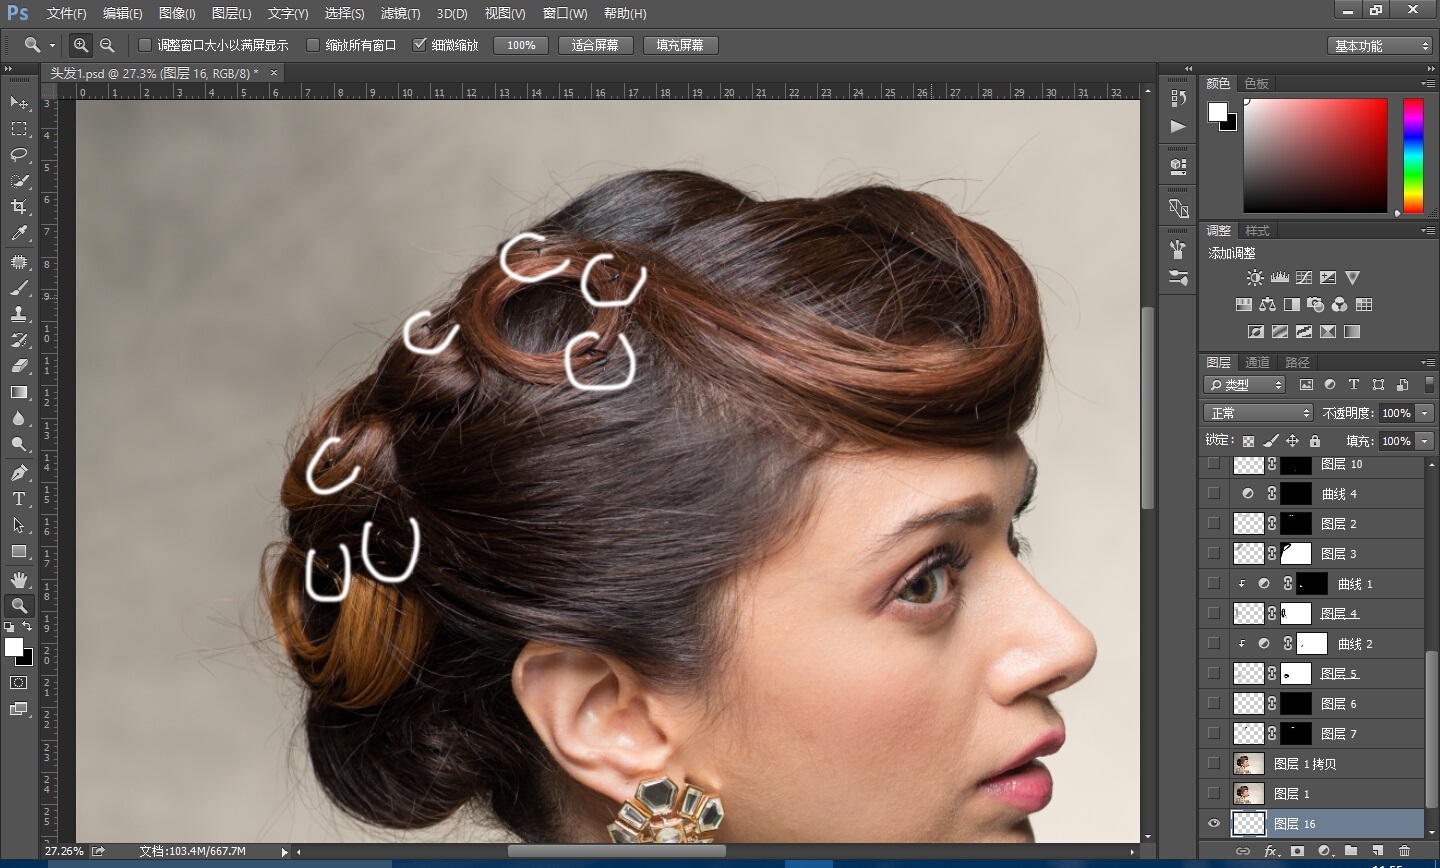Select the History Brush tool
This screenshot has width=1440, height=868.
(x=19, y=340)
